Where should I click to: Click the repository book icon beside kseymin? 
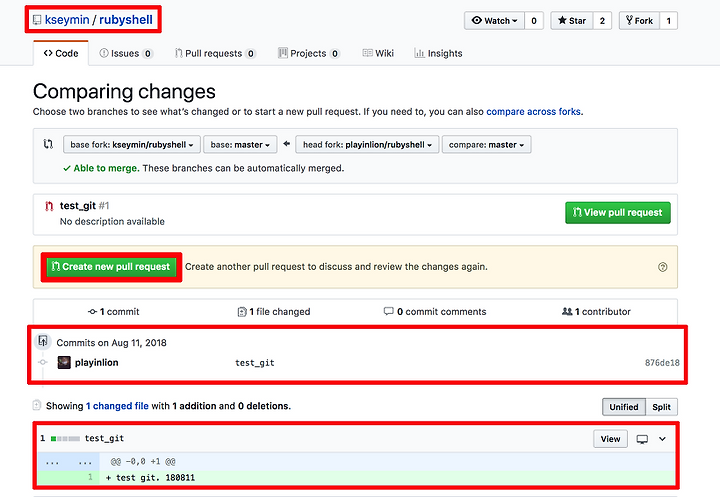point(37,20)
